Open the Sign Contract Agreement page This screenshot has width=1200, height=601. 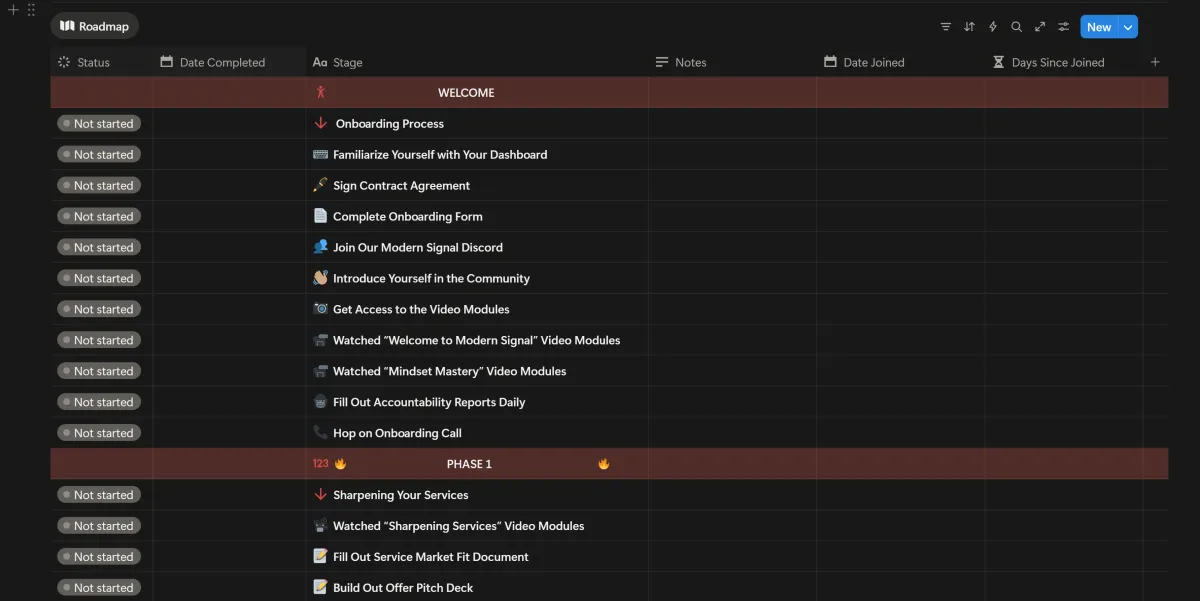pos(401,186)
